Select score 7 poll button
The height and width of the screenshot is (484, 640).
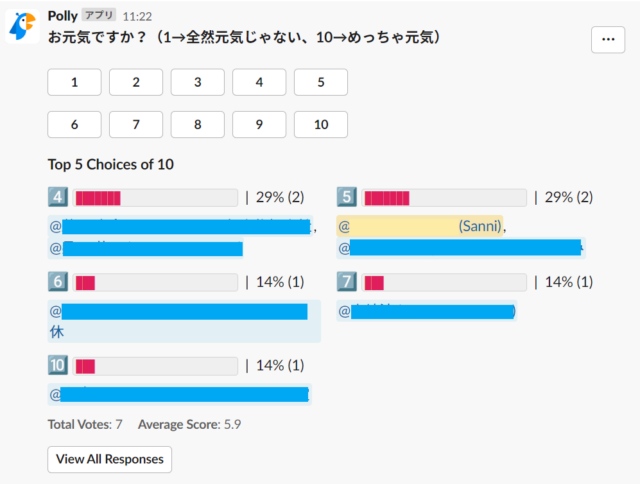135,125
